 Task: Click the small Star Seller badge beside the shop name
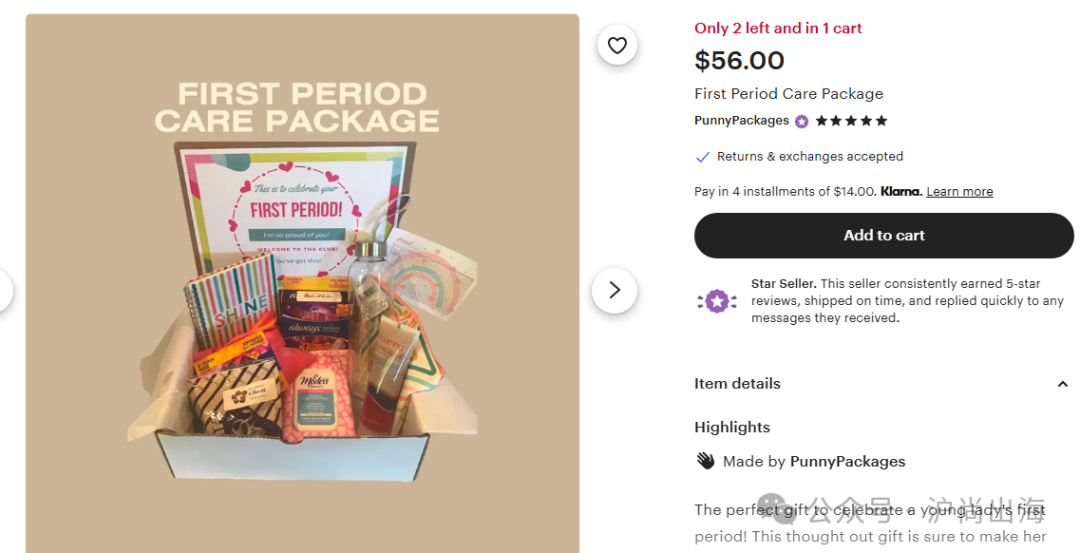tap(802, 121)
